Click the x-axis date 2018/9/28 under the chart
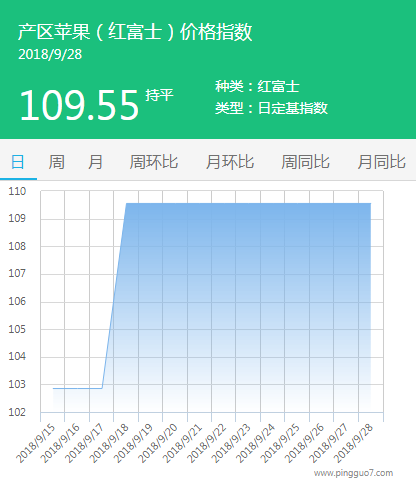Screen dimensions: 416x484 pos(353,443)
